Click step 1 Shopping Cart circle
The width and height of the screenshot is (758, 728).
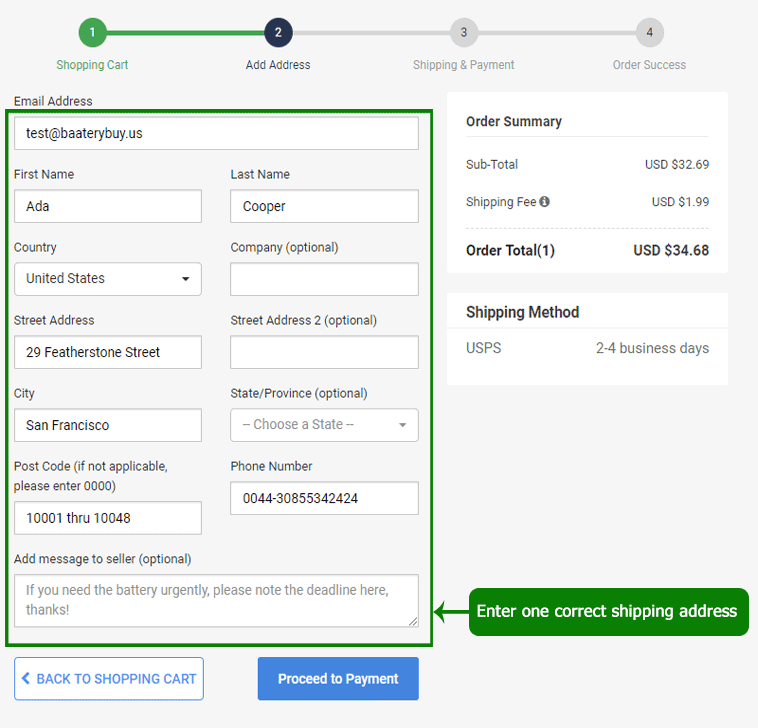(x=92, y=32)
